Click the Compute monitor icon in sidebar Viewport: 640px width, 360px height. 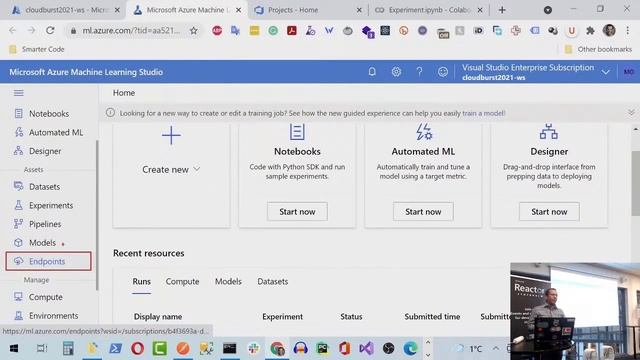pos(18,296)
